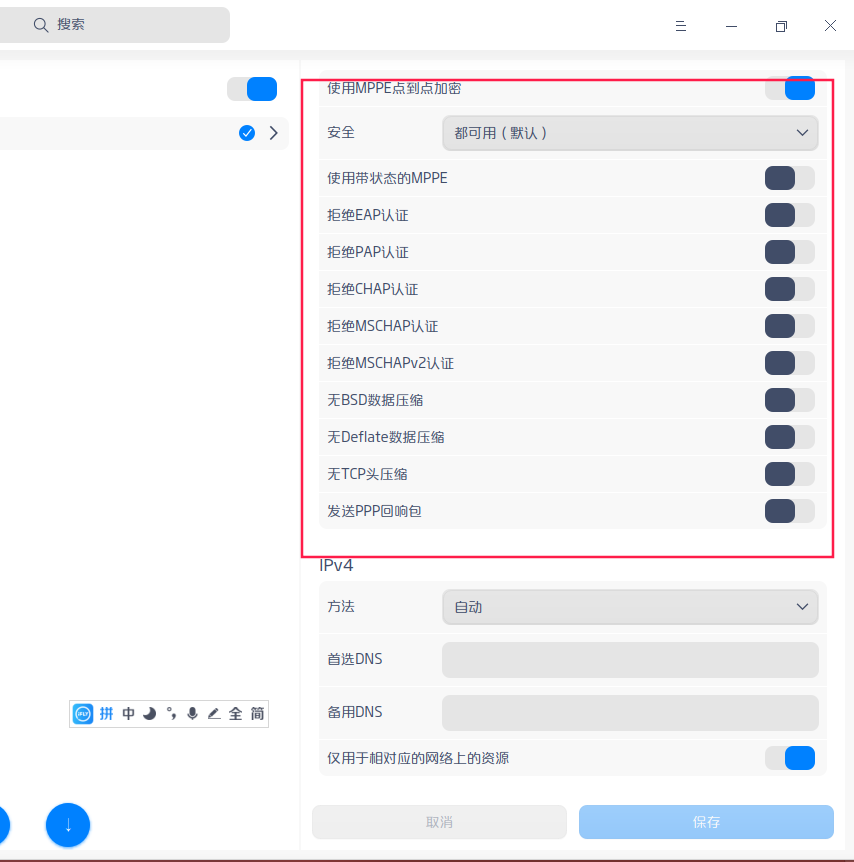Toggle simplified 简 icon
Viewport: 854px width, 862px height.
coord(257,714)
